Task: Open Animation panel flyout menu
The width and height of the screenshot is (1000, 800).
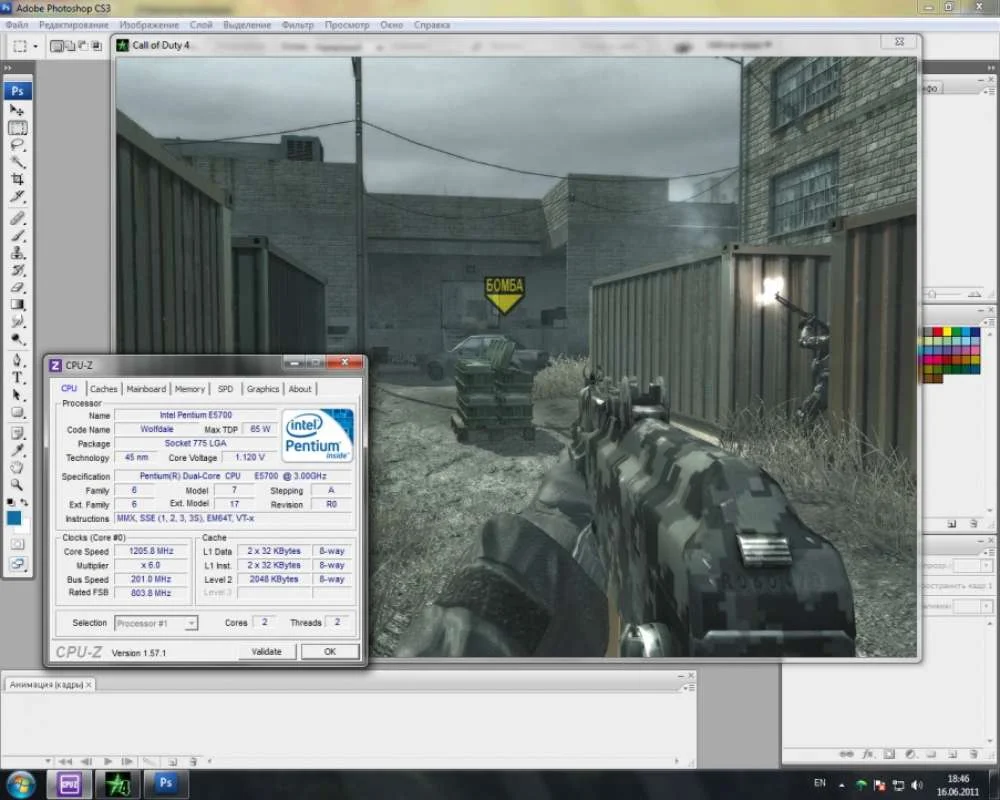Action: pyautogui.click(x=689, y=688)
